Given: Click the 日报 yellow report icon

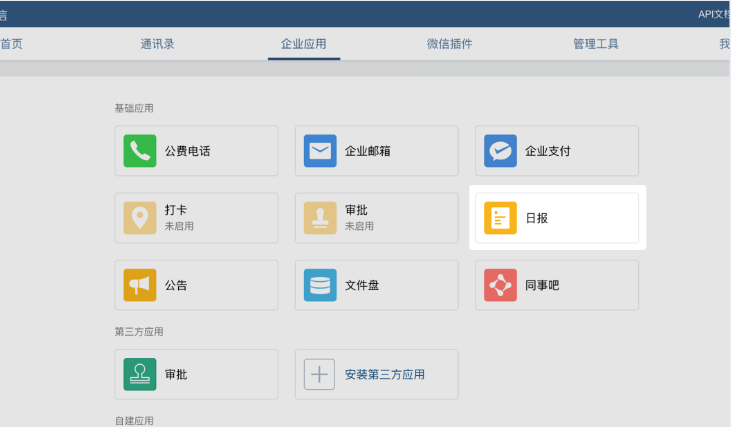Looking at the screenshot, I should coord(500,218).
